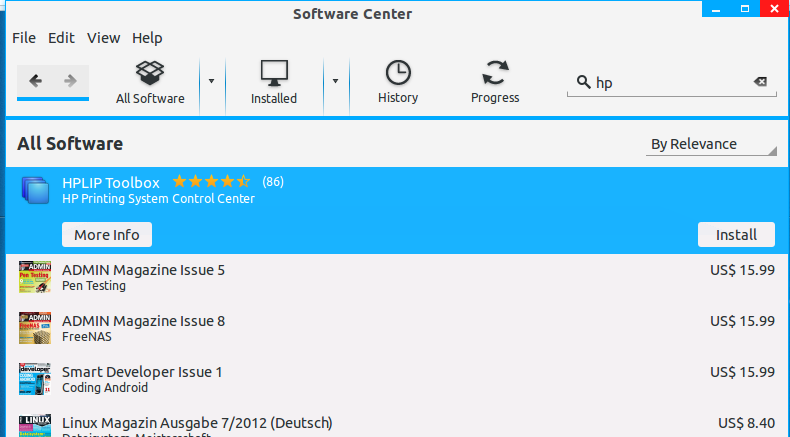Go forward with the right arrow button
Screen dimensions: 790x437
pos(71,81)
